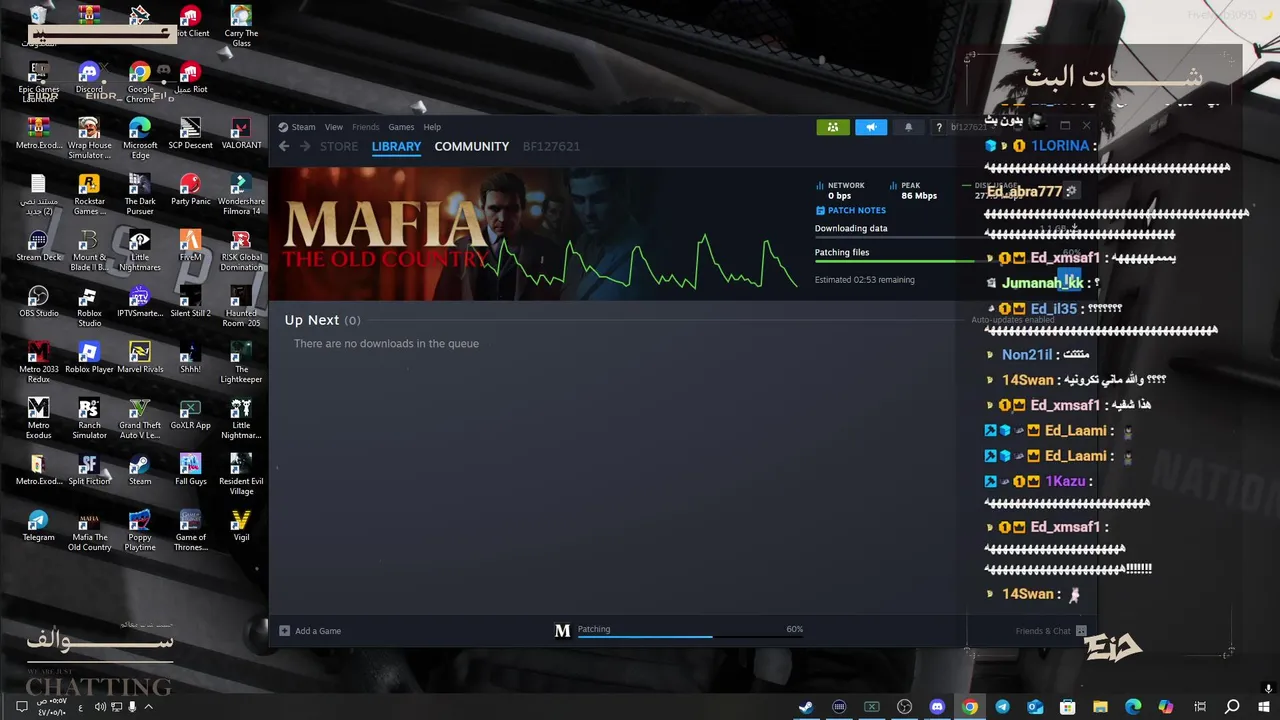This screenshot has width=1280, height=720.
Task: Open Split Fiction desktop shortcut
Action: [x=89, y=470]
